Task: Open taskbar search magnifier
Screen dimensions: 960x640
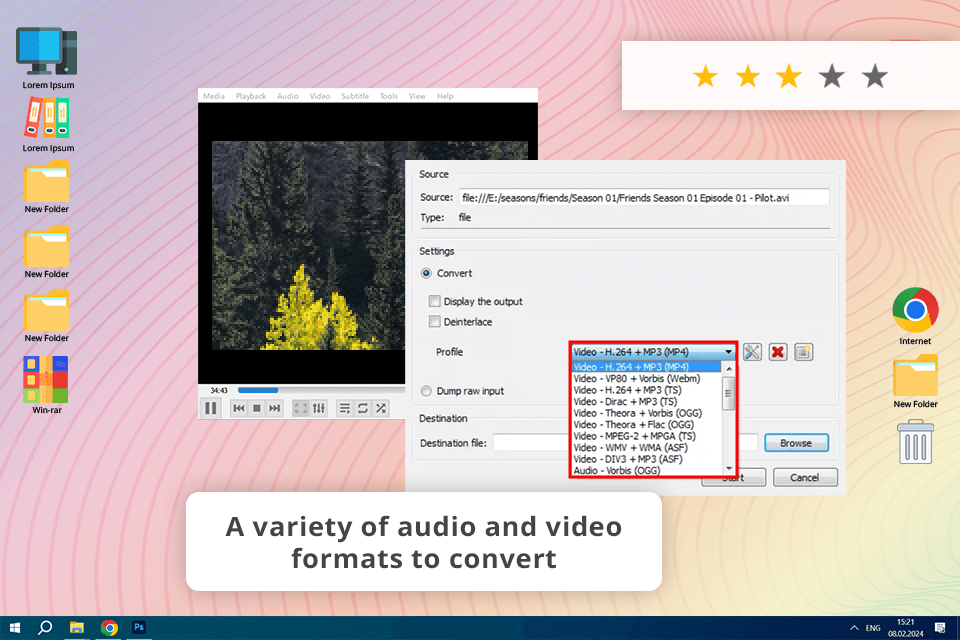Action: [45, 628]
